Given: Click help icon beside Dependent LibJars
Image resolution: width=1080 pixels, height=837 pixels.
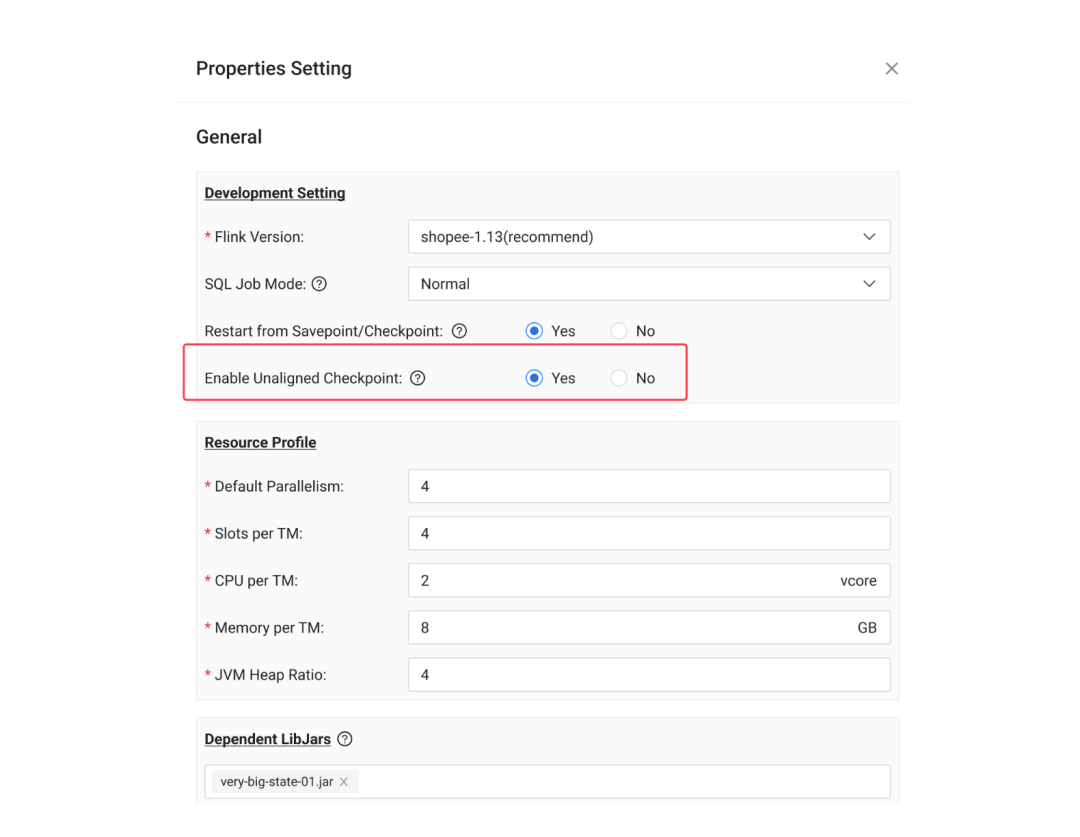Looking at the screenshot, I should (345, 739).
